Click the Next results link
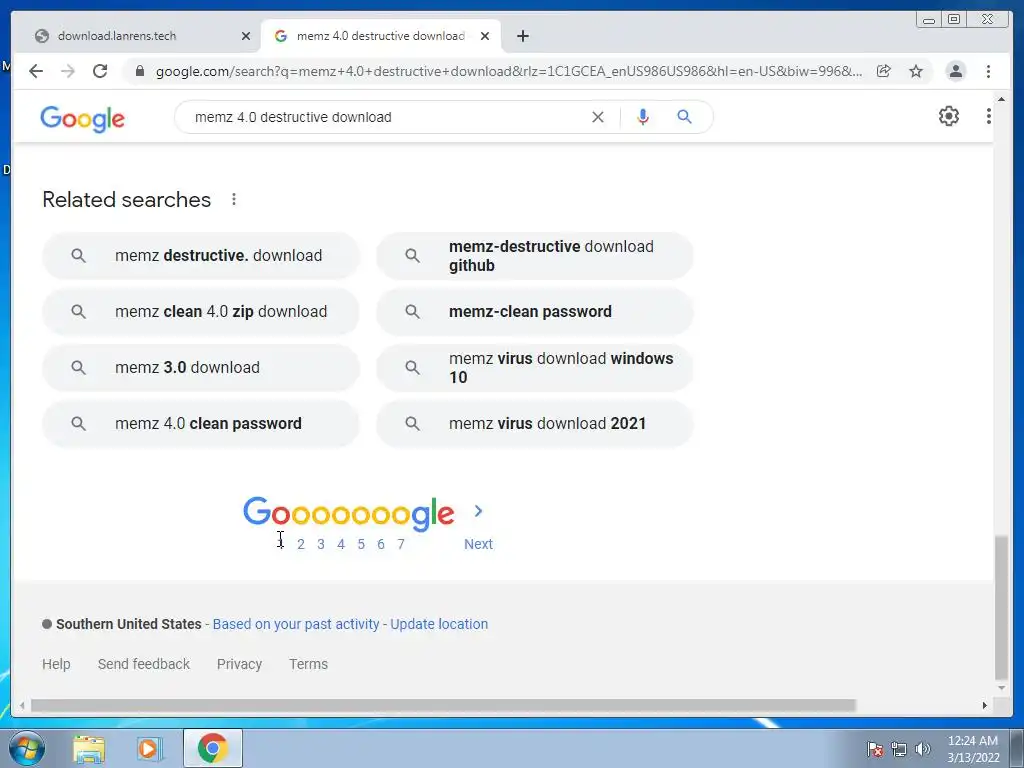The height and width of the screenshot is (768, 1024). pyautogui.click(x=478, y=544)
